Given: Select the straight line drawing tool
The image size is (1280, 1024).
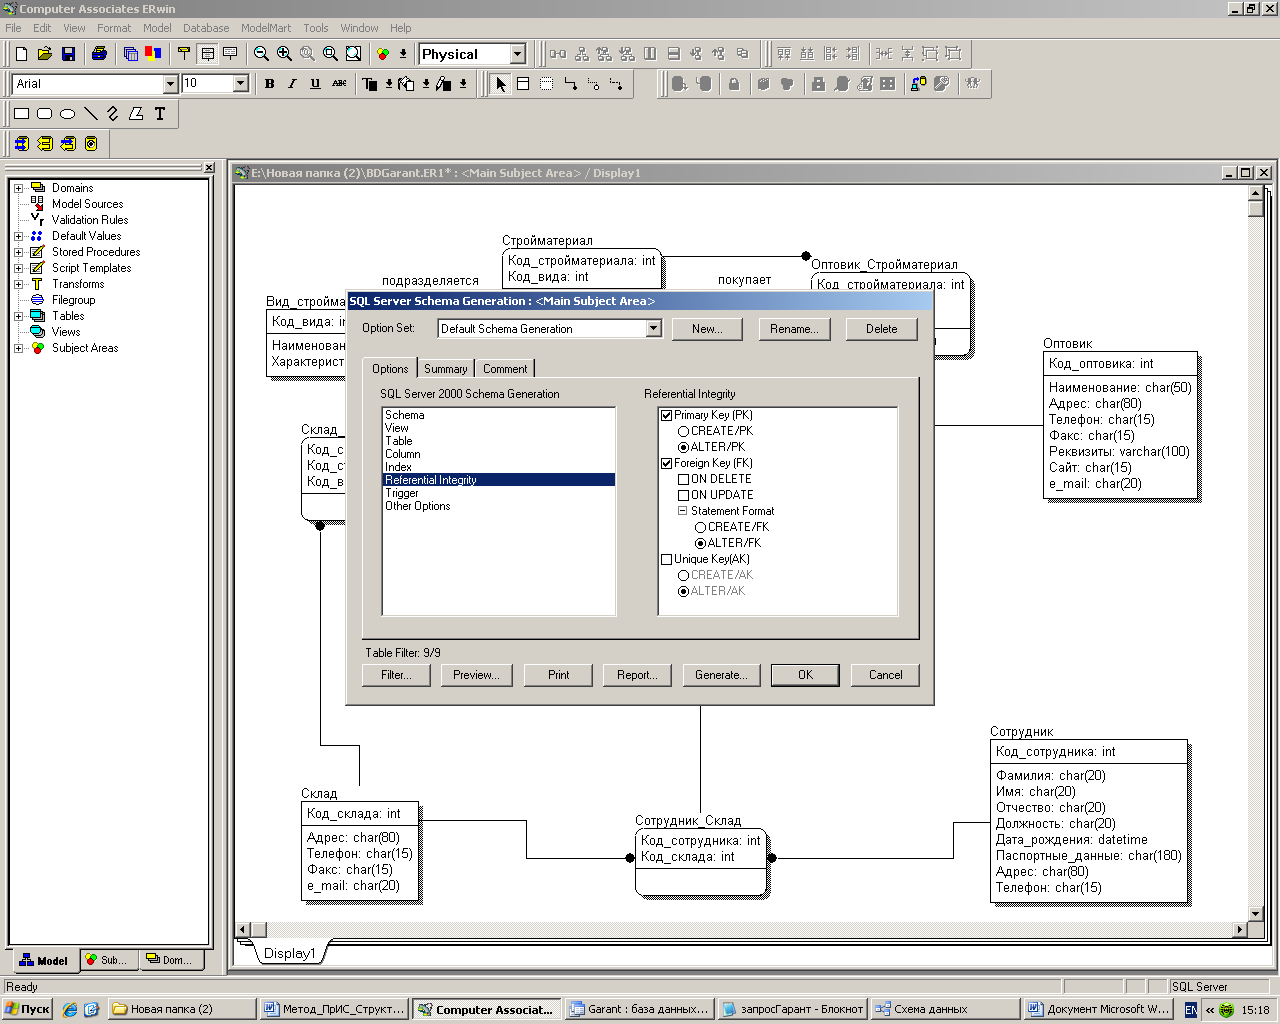Looking at the screenshot, I should (90, 114).
